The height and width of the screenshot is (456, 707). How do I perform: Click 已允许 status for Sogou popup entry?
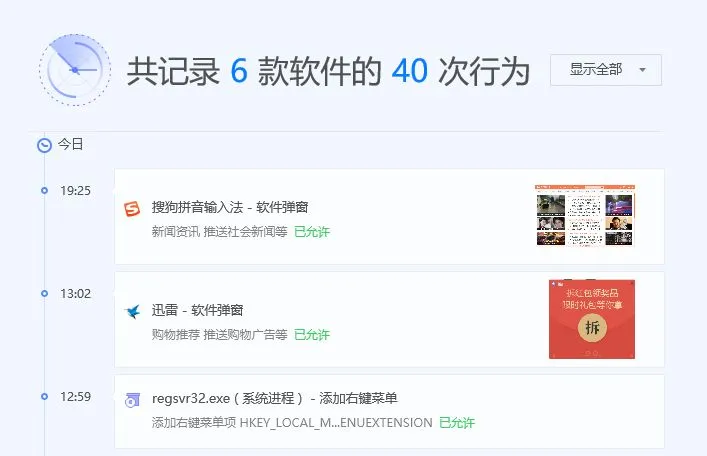pyautogui.click(x=312, y=232)
